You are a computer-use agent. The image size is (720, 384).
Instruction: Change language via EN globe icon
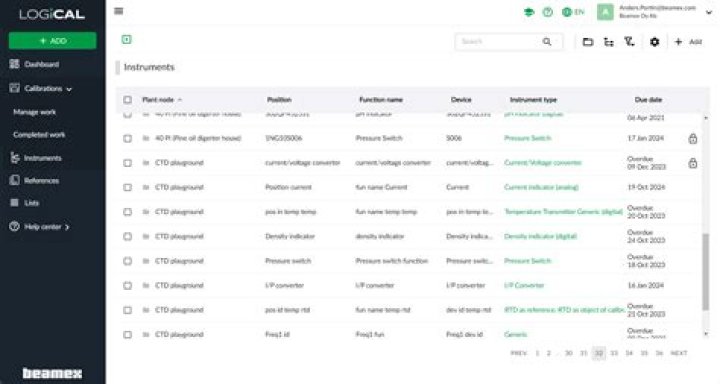coord(573,12)
